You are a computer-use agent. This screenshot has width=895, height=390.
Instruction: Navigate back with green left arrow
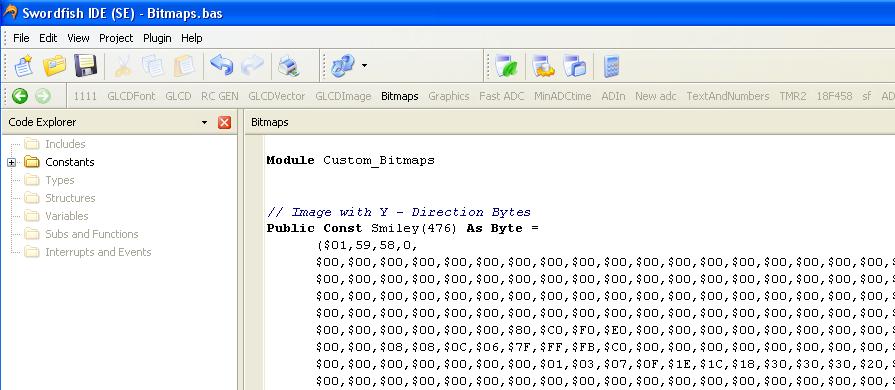[x=20, y=96]
